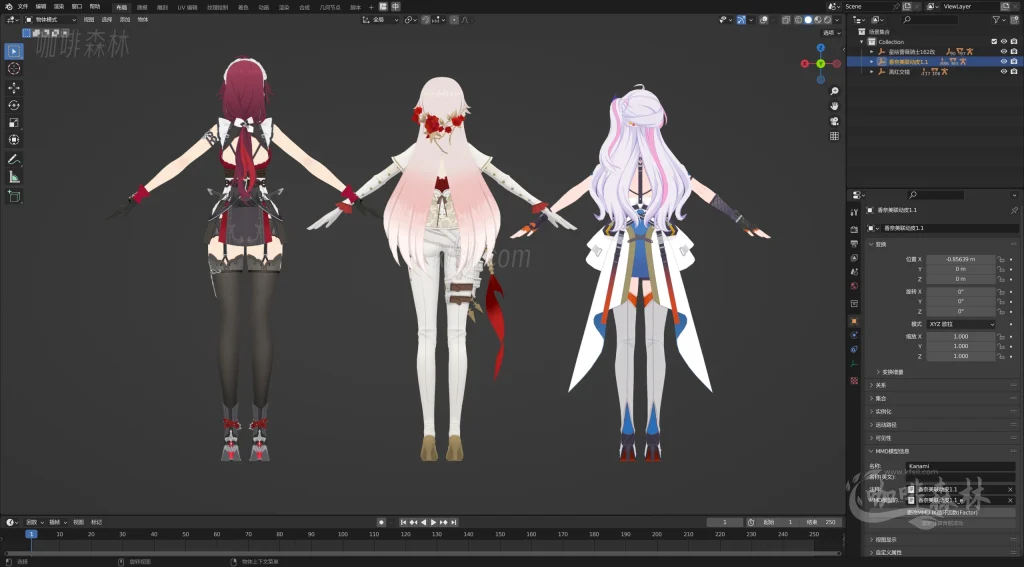Hide the third armature row's eye icon
1024x567 pixels.
[1004, 72]
